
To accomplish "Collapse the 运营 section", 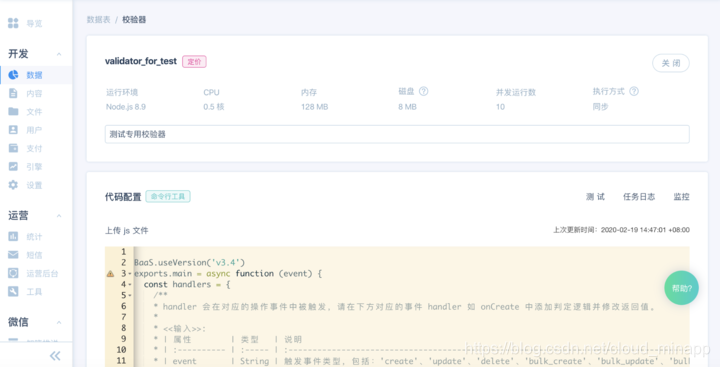I will click(x=59, y=216).
